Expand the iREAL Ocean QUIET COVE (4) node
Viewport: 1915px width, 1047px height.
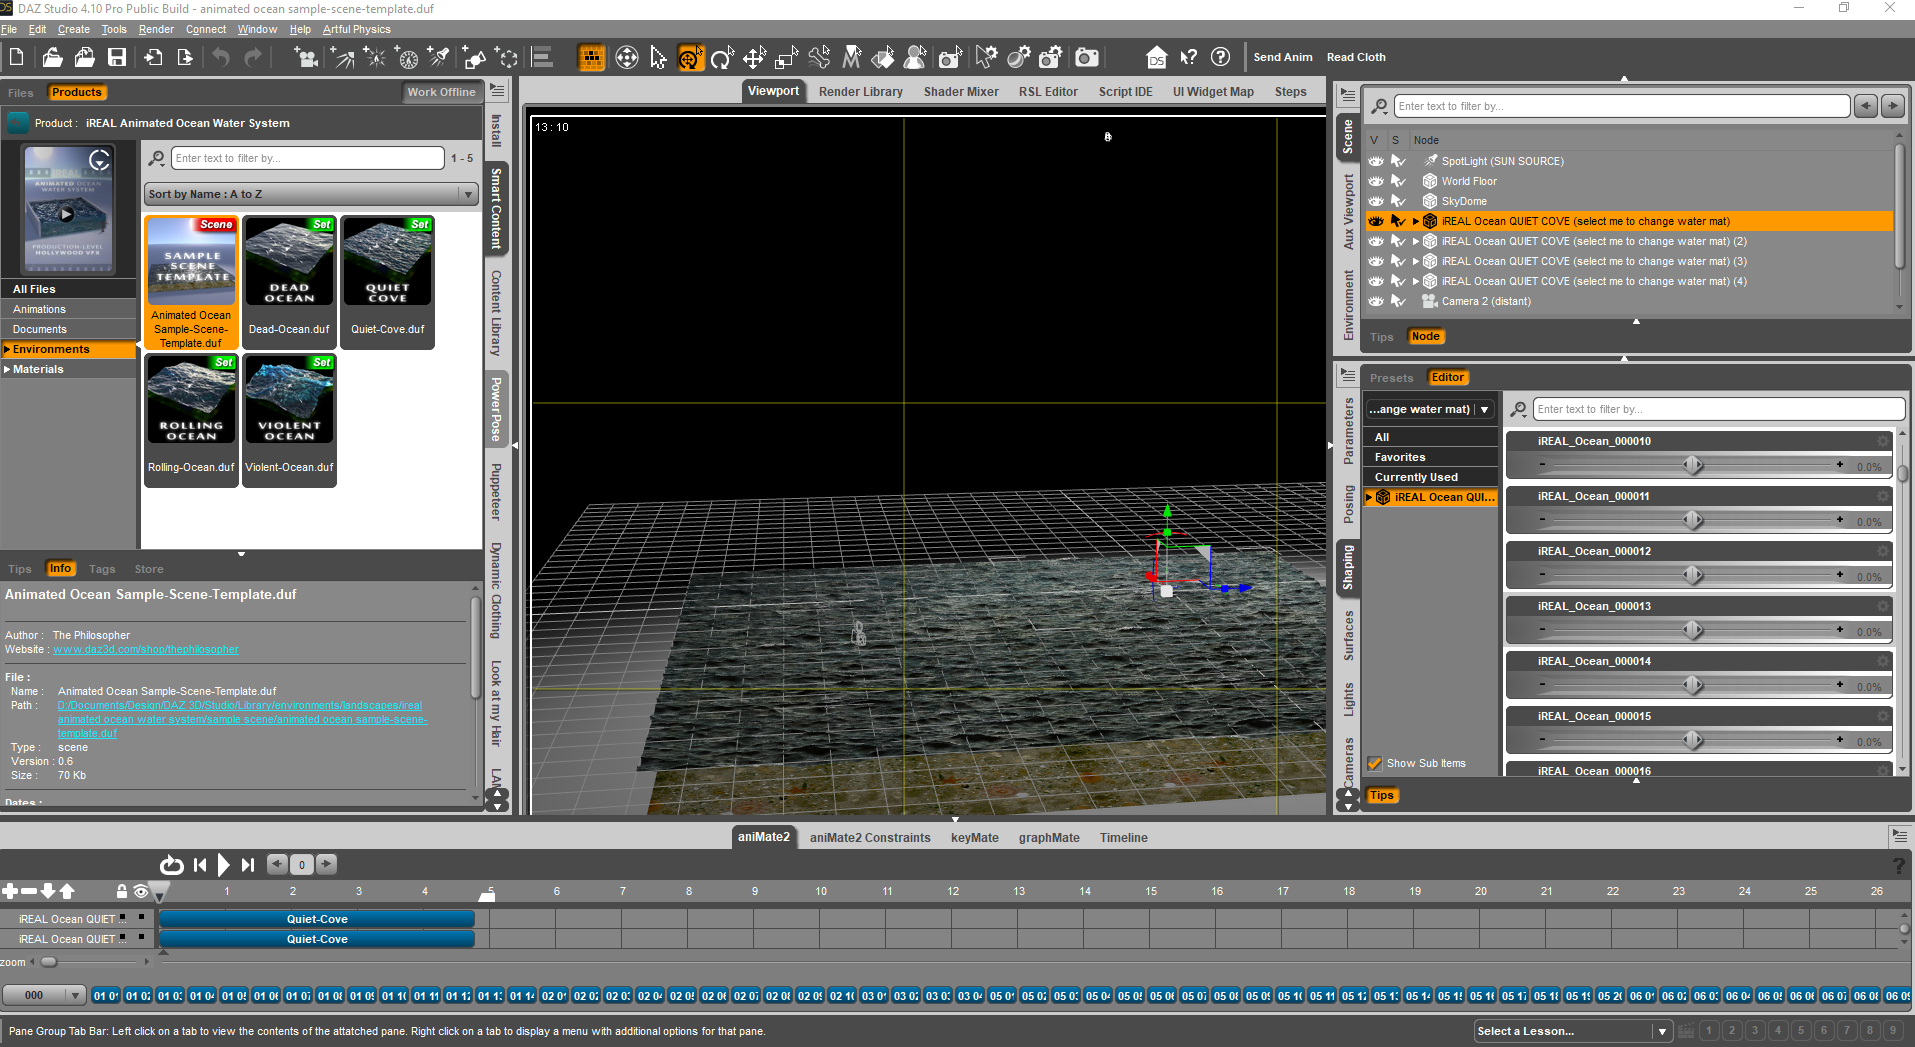tap(1415, 281)
